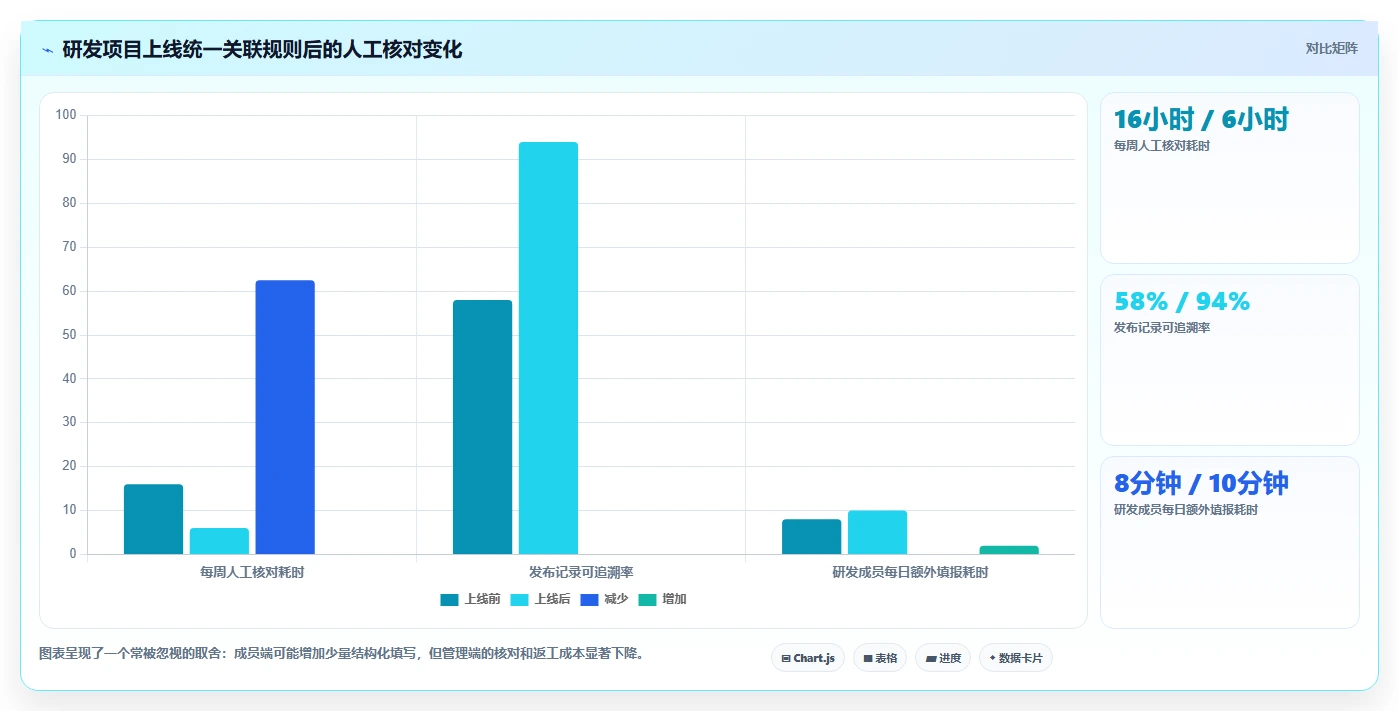
Task: Click the 上线前 bar for 发布记录可追溯率
Action: tap(482, 427)
